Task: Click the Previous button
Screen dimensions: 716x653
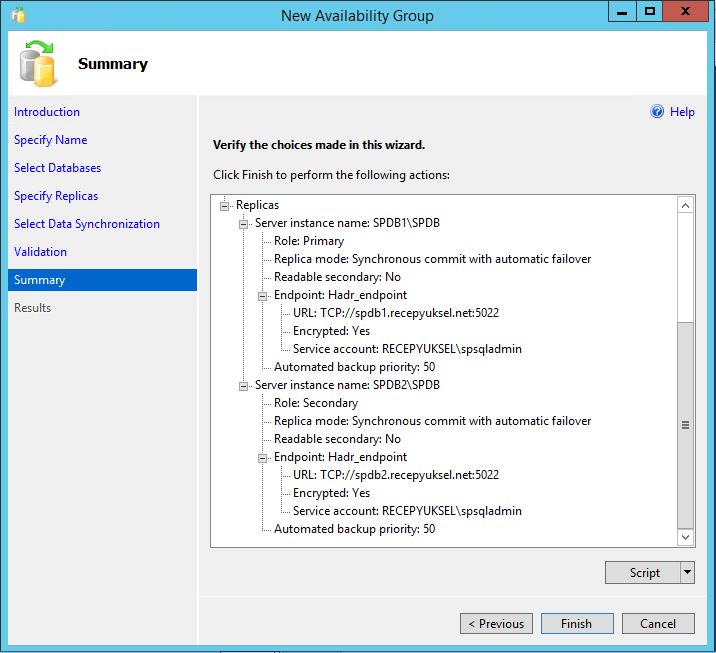Action: click(496, 623)
